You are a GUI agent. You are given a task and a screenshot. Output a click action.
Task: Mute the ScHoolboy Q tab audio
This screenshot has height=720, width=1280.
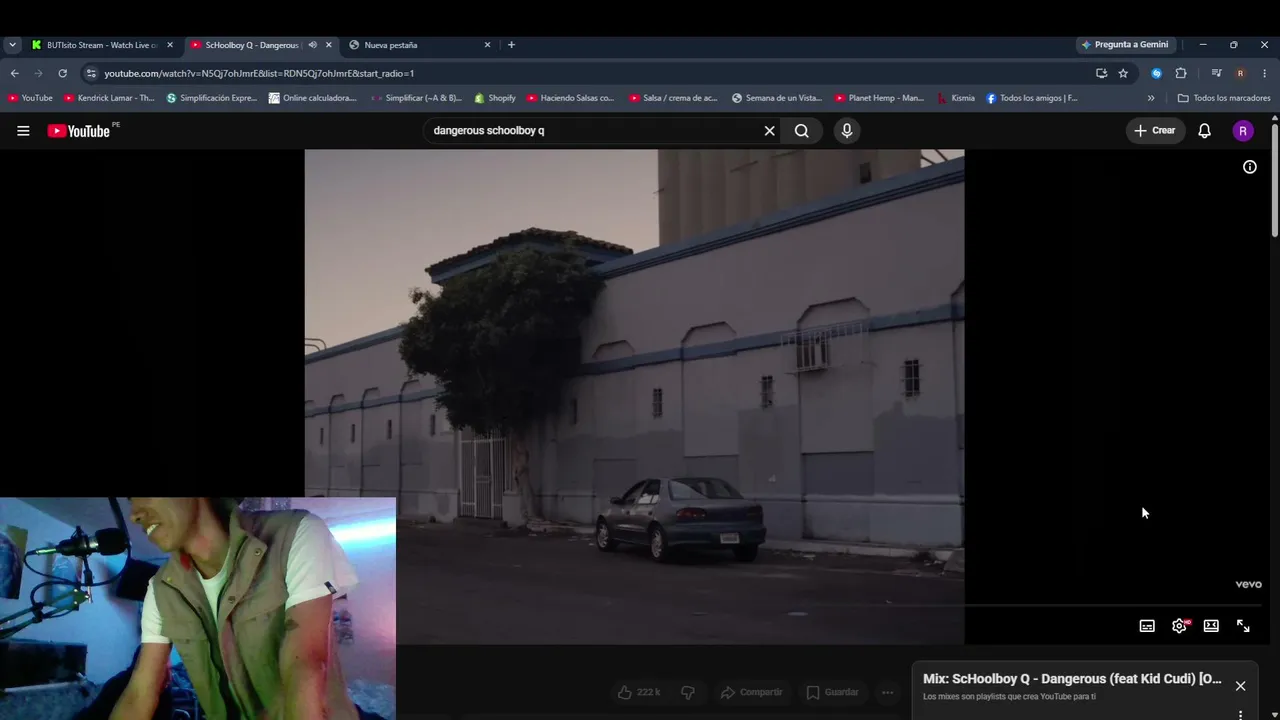pos(312,45)
